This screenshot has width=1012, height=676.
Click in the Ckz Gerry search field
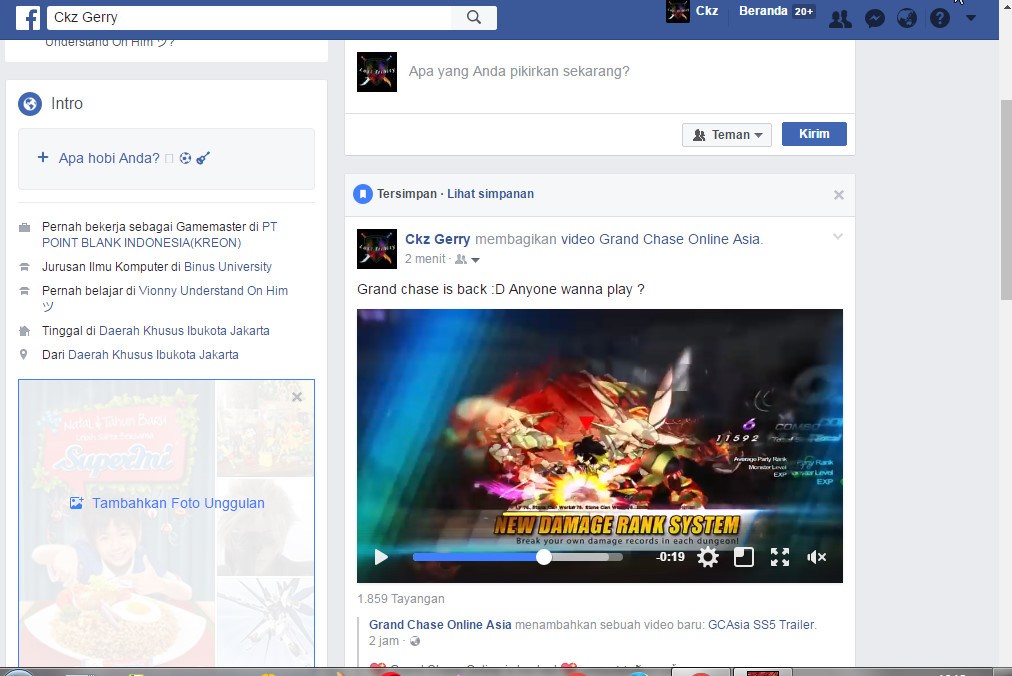click(x=249, y=17)
